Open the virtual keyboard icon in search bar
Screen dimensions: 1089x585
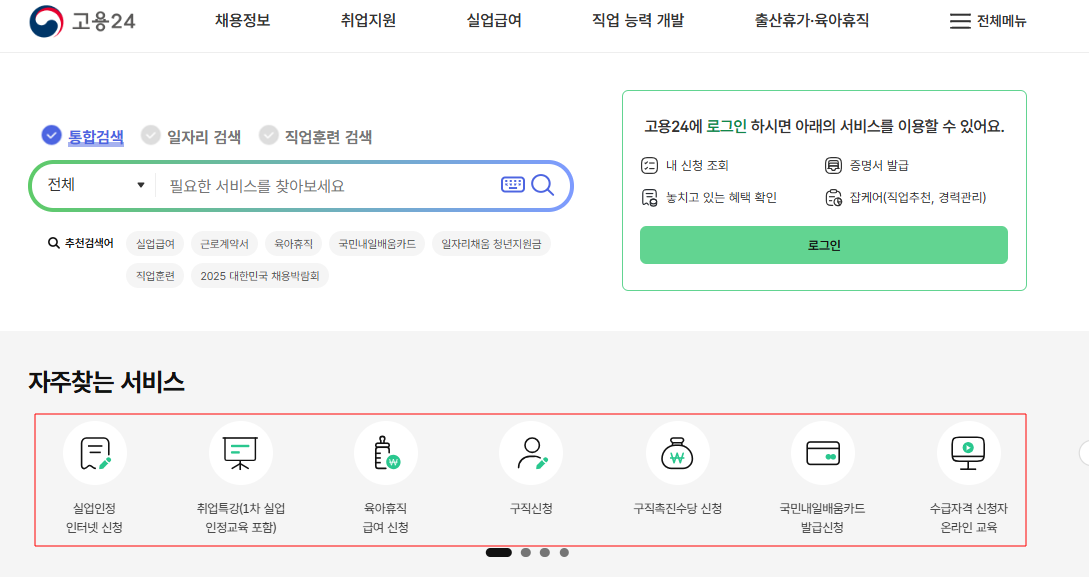pos(513,184)
